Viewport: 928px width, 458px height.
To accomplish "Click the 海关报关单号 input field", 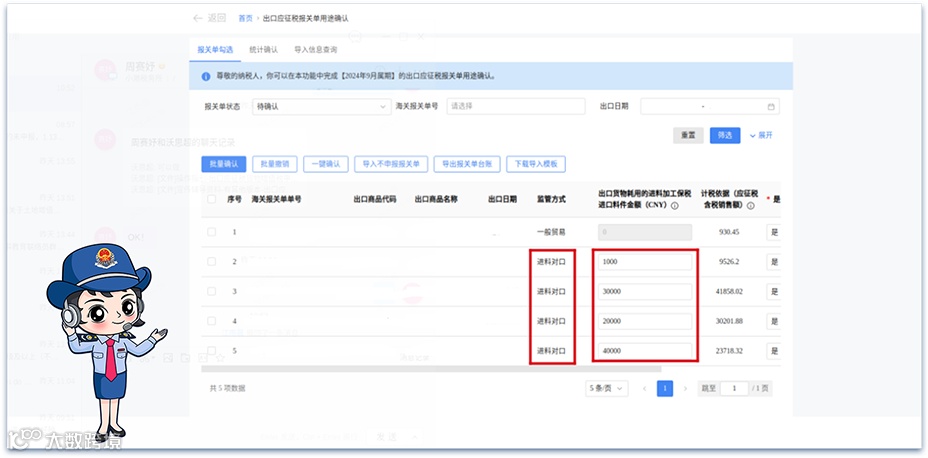I will tap(515, 107).
